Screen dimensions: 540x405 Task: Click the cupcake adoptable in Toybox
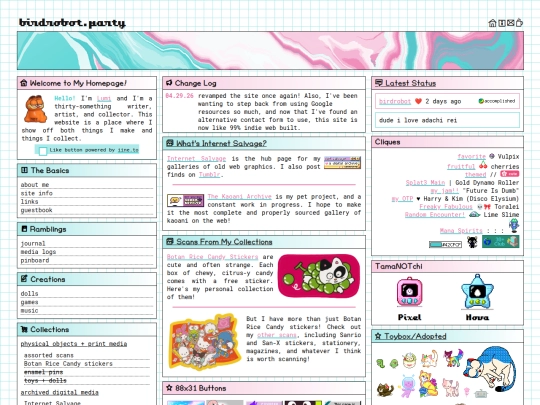(409, 361)
